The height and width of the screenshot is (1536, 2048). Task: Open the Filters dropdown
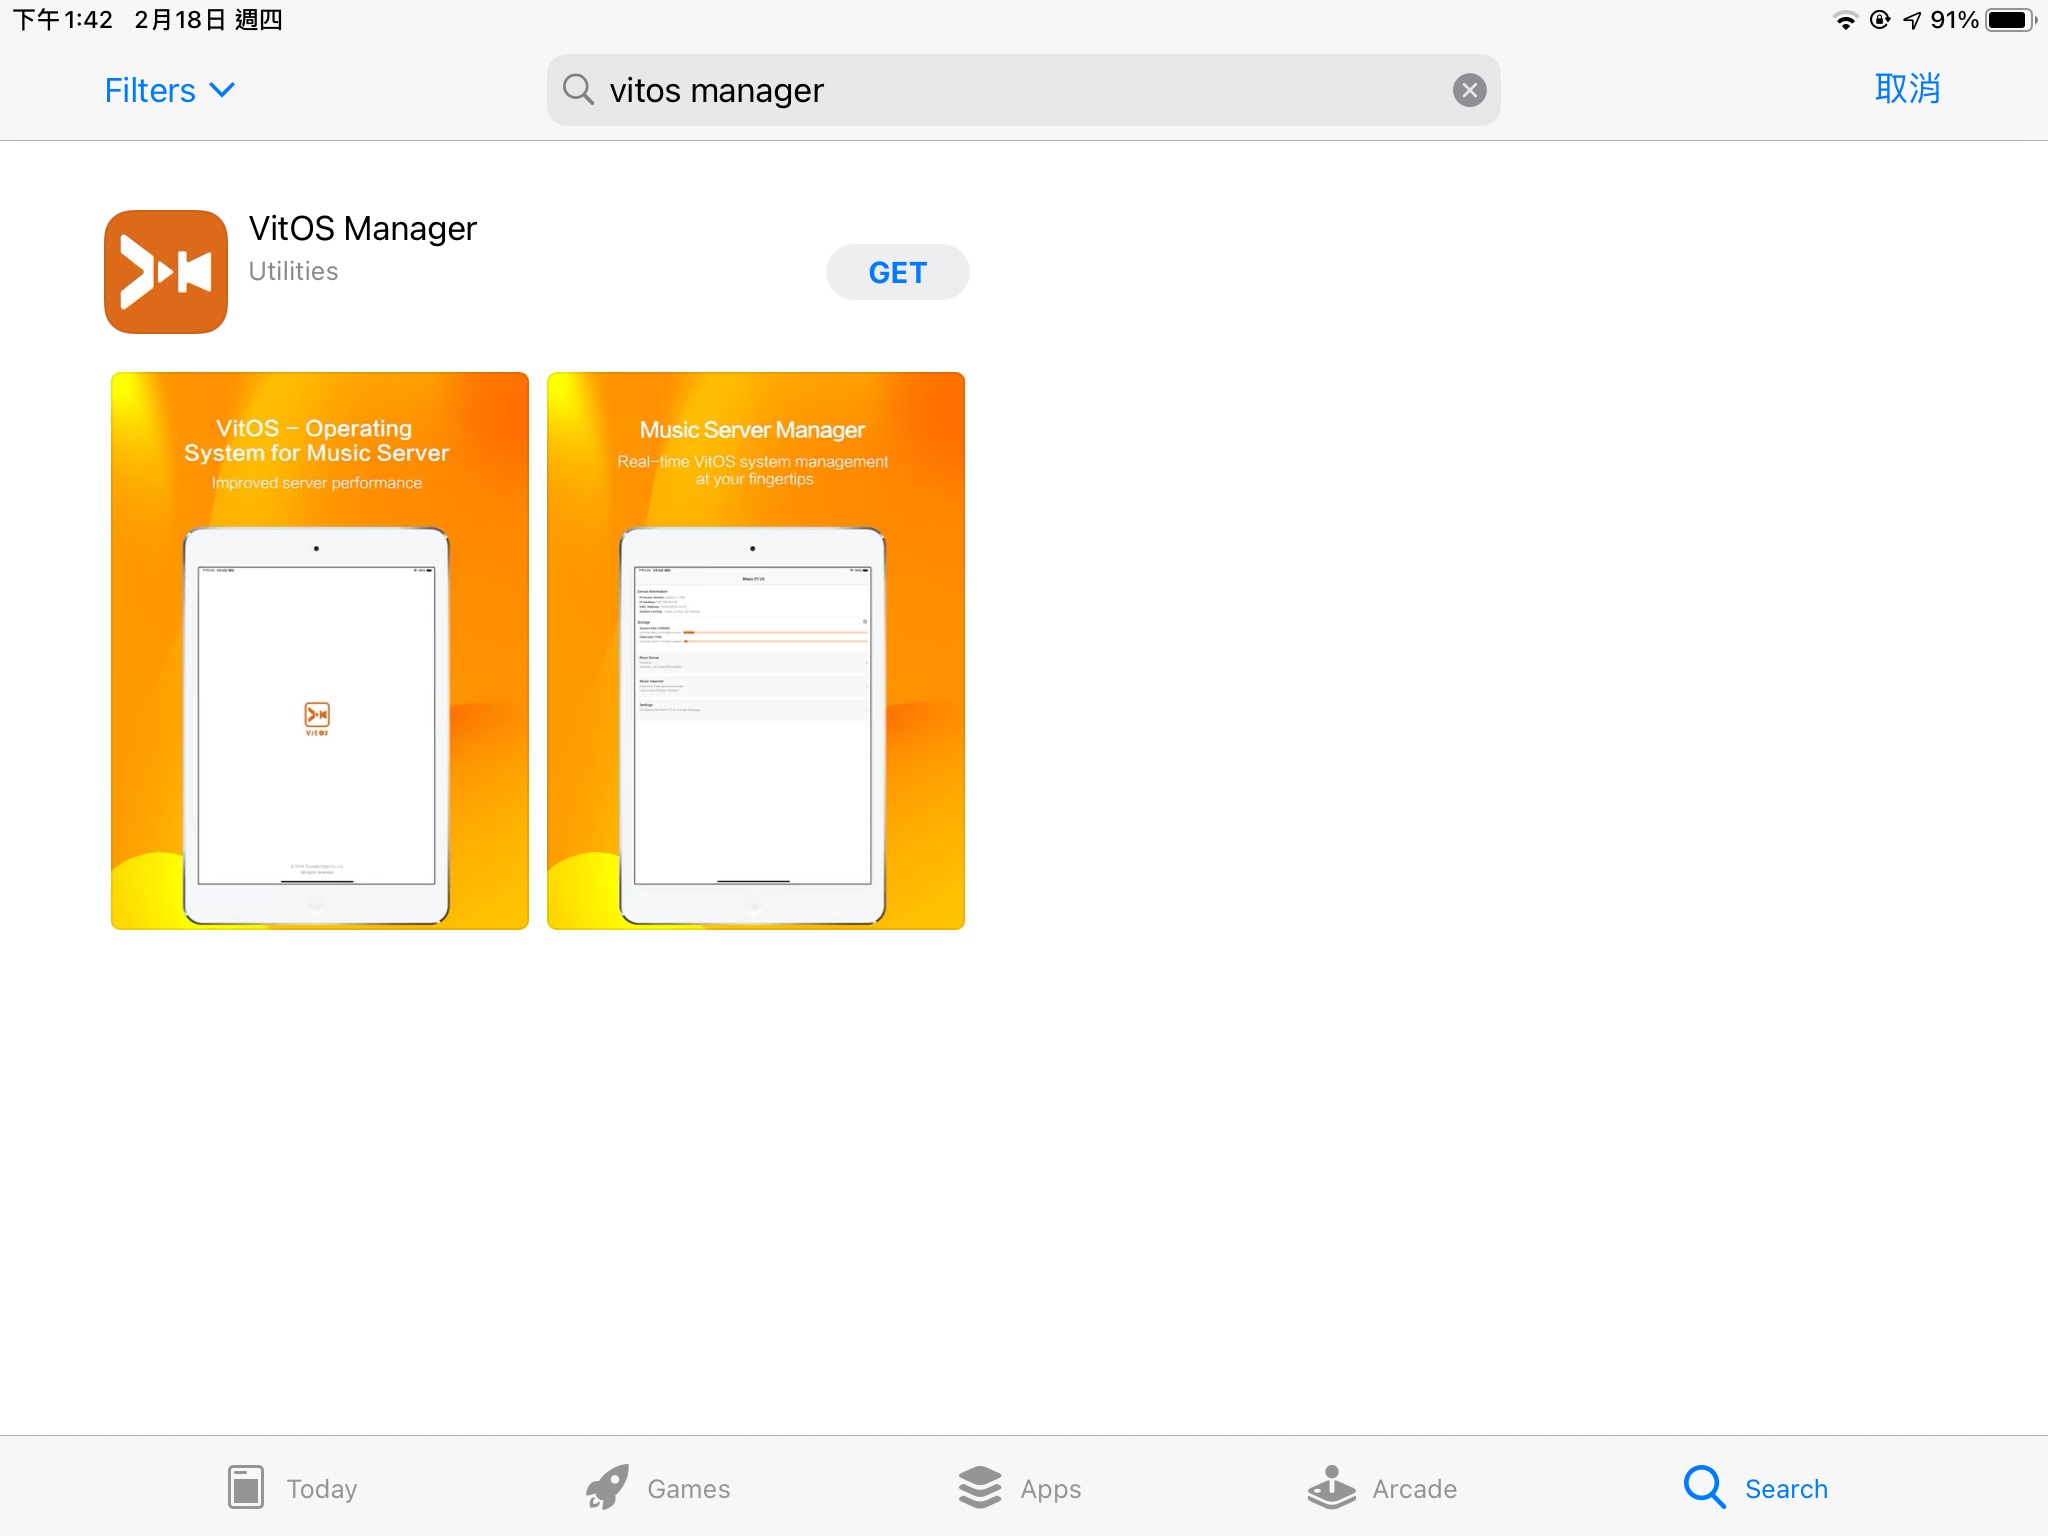170,90
